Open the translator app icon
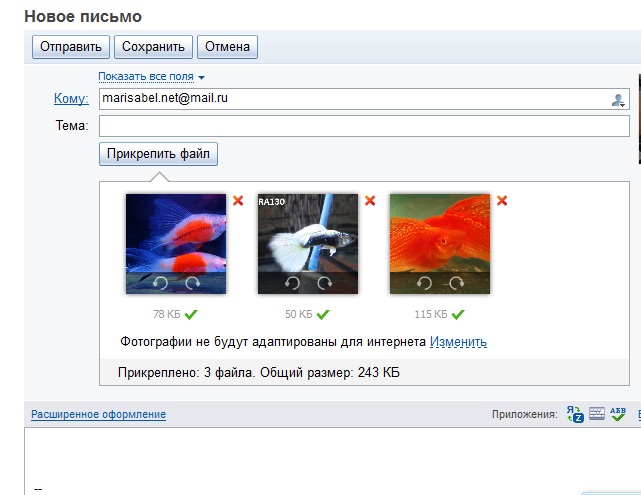This screenshot has width=641, height=495. [x=574, y=414]
